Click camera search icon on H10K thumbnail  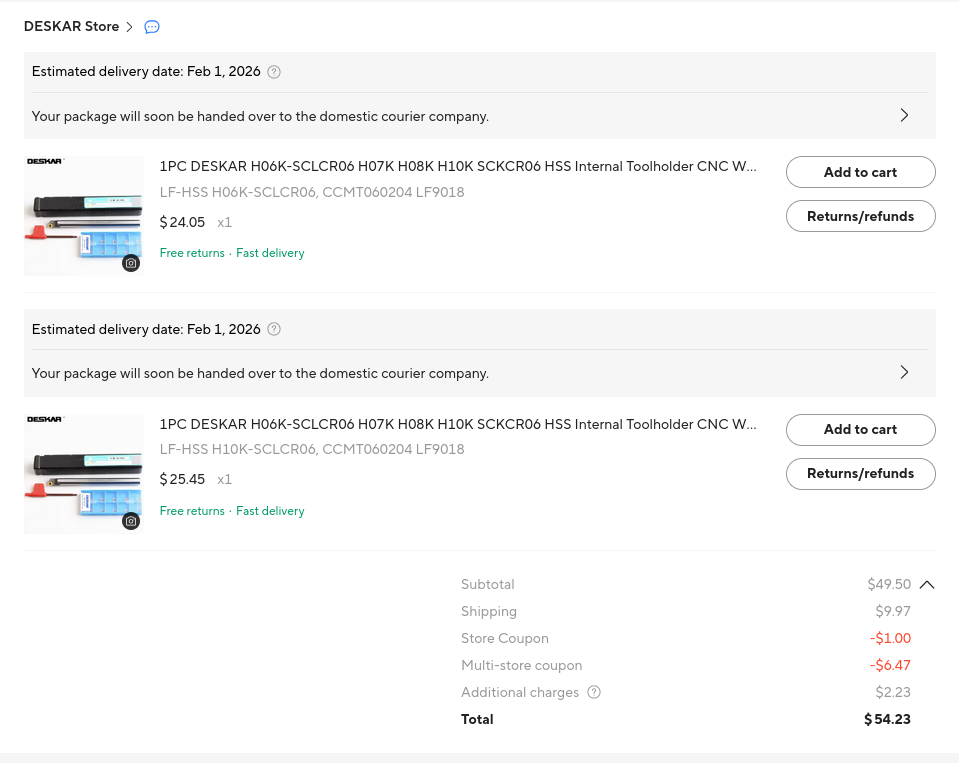[131, 522]
